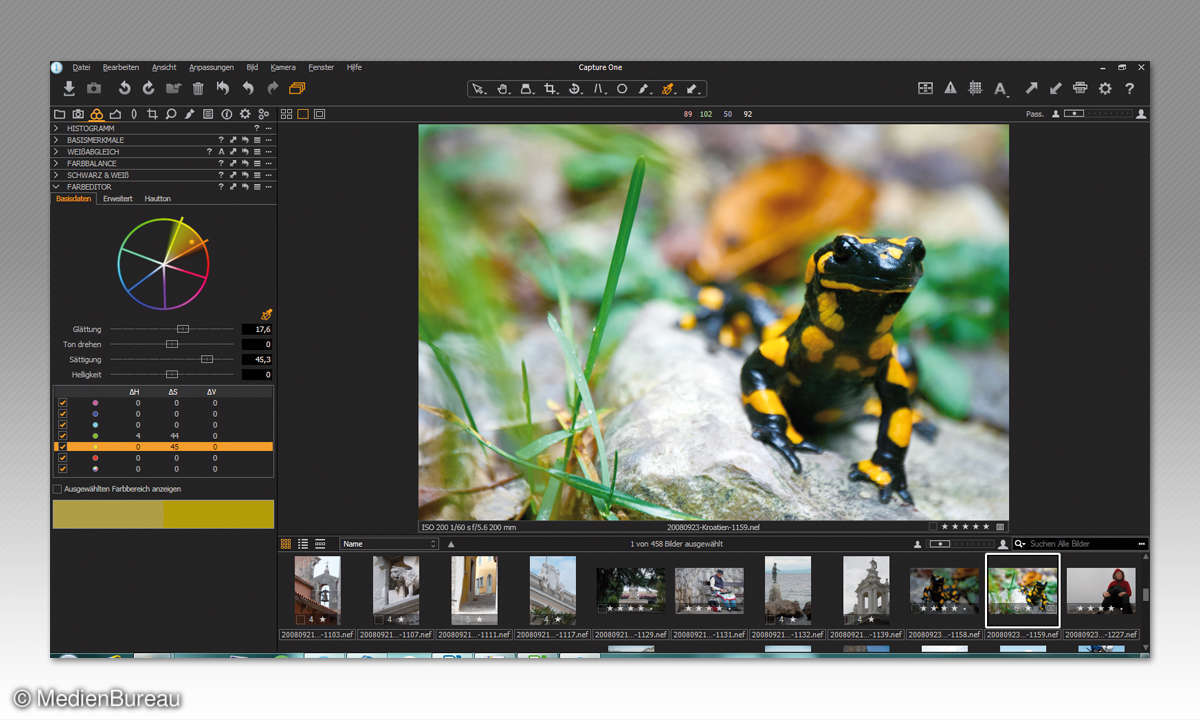Image resolution: width=1200 pixels, height=720 pixels.
Task: Open the Bearbeiten menu
Action: (121, 67)
